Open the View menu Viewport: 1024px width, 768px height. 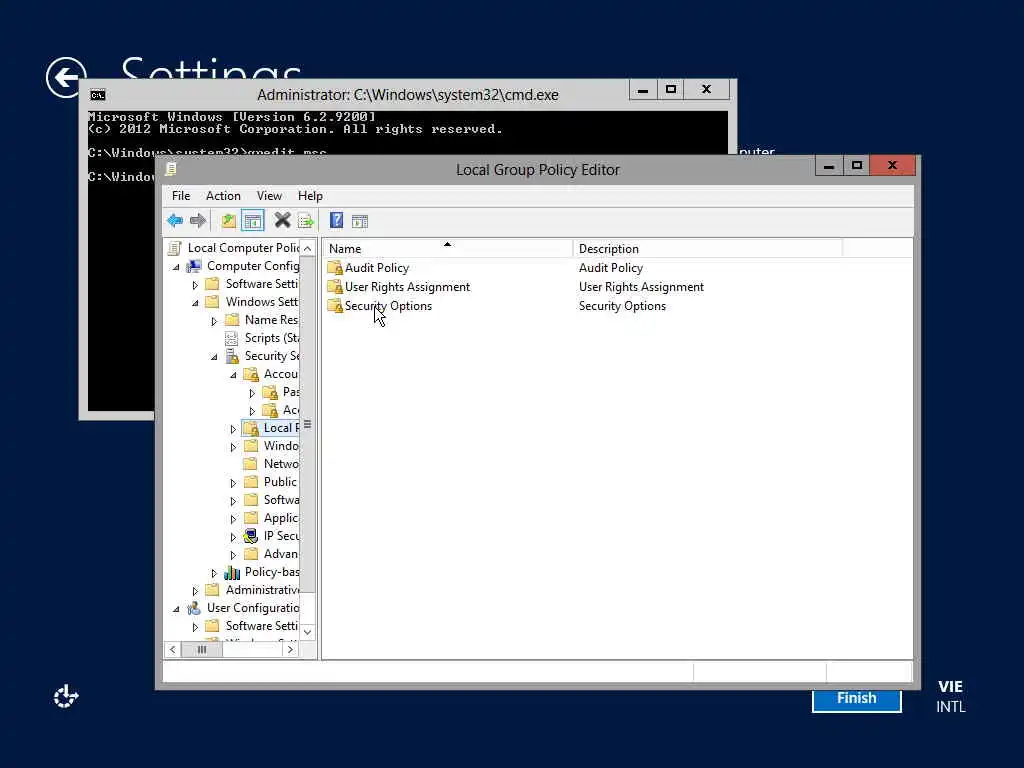coord(269,196)
